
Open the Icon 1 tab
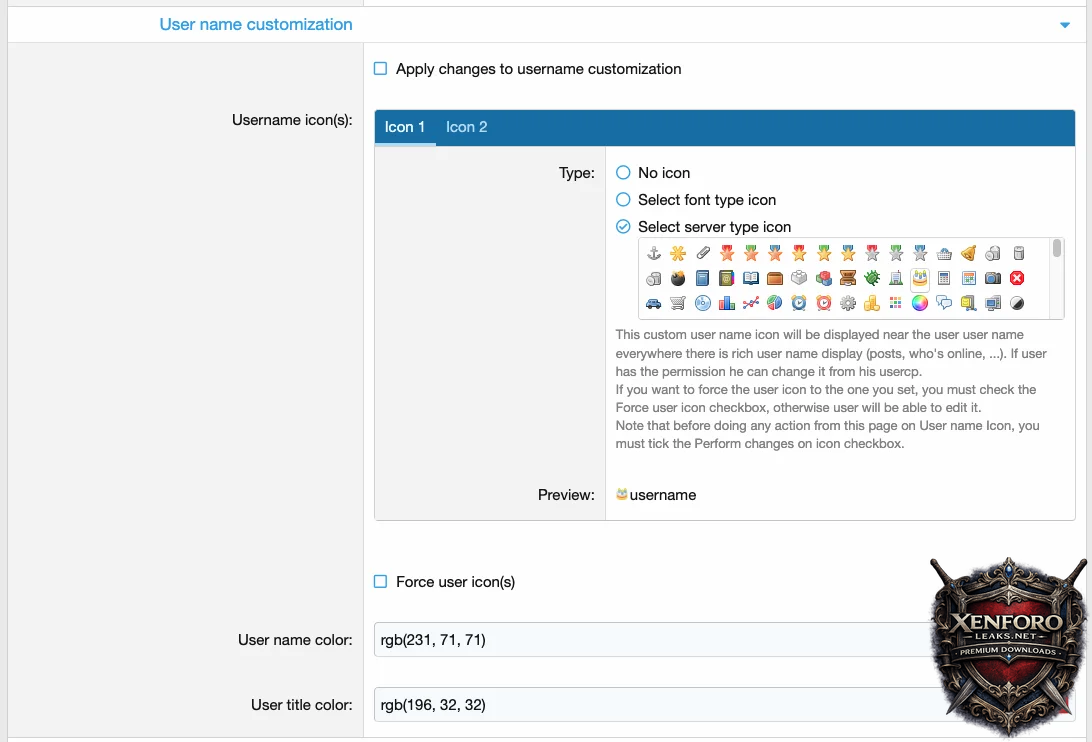pyautogui.click(x=405, y=127)
